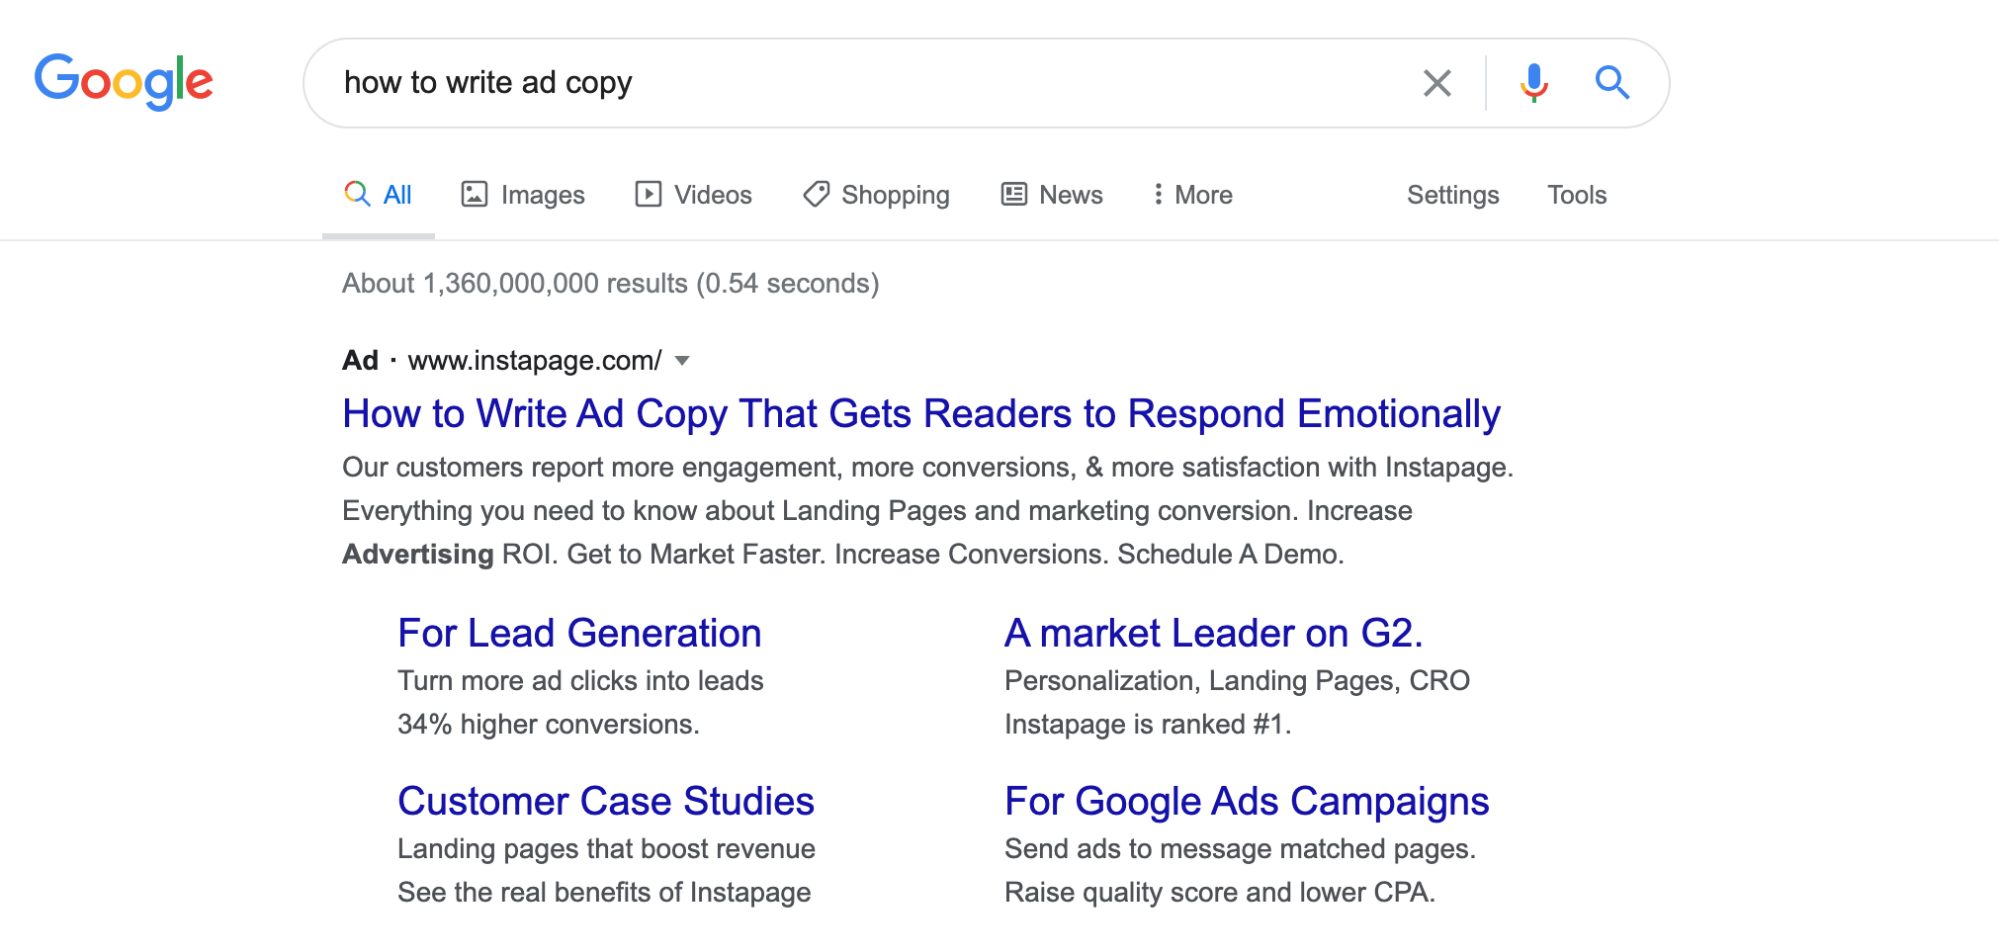Image resolution: width=1999 pixels, height=950 pixels.
Task: Open the Tools options
Action: click(1576, 194)
